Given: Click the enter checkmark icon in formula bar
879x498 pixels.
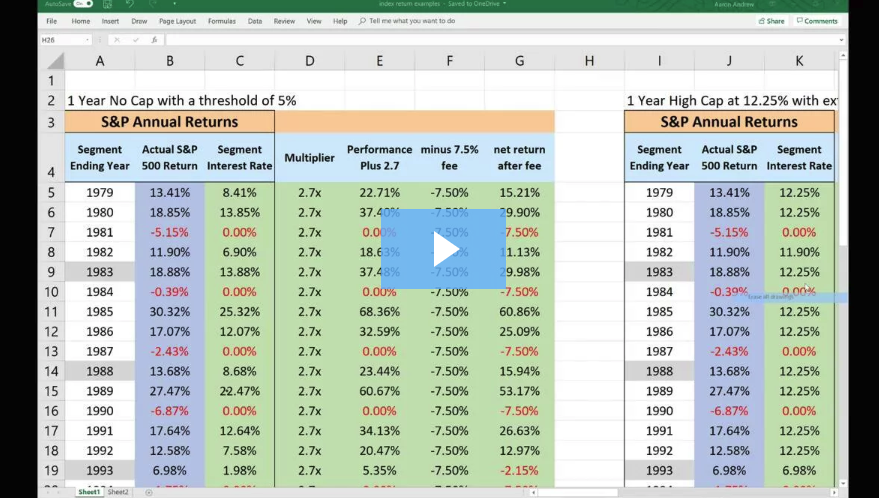Looking at the screenshot, I should pos(135,40).
